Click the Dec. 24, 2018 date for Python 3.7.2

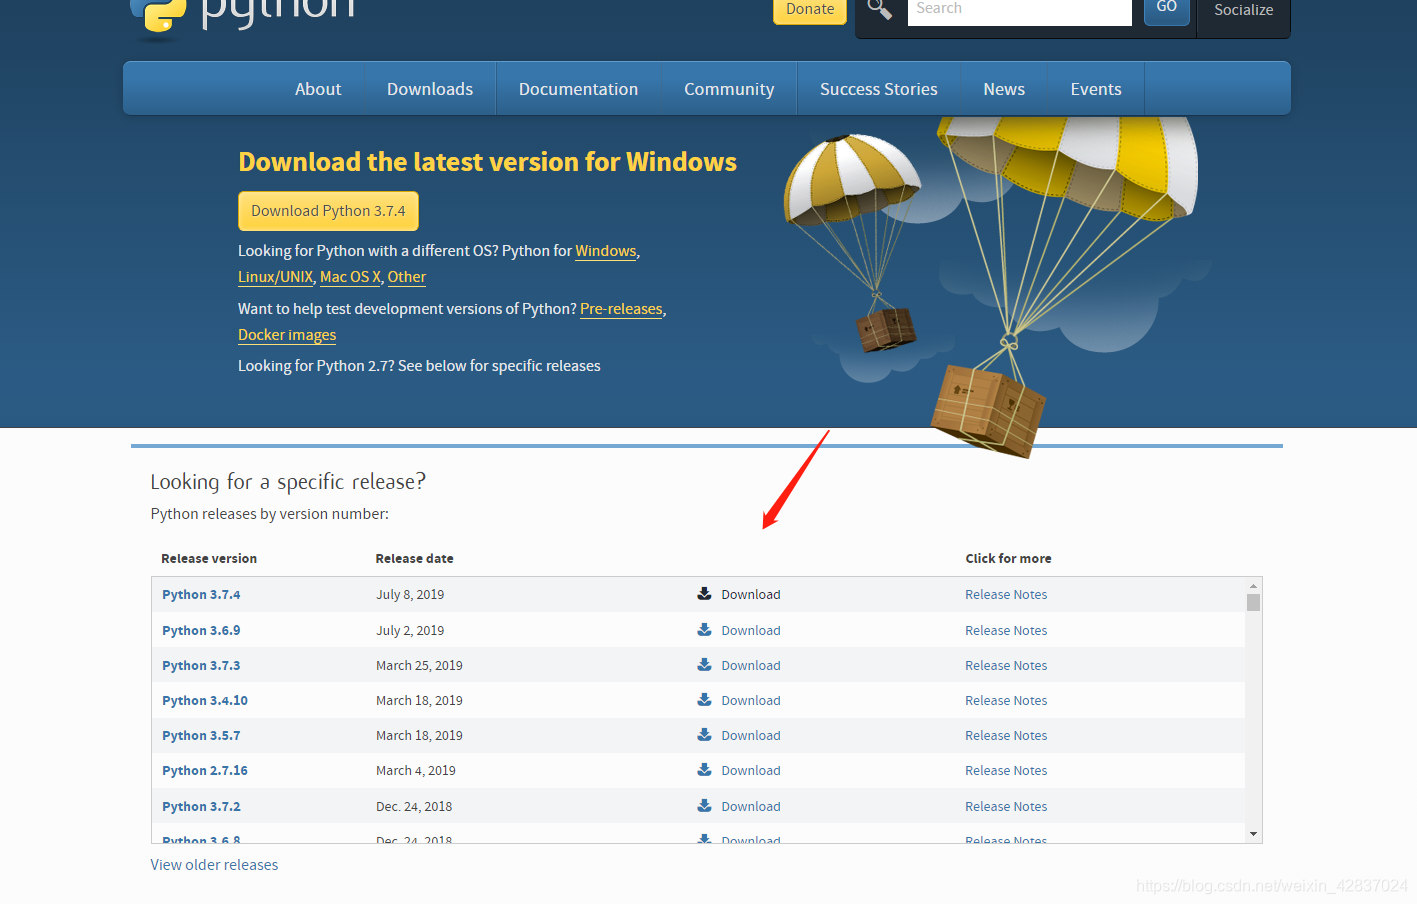coord(414,806)
